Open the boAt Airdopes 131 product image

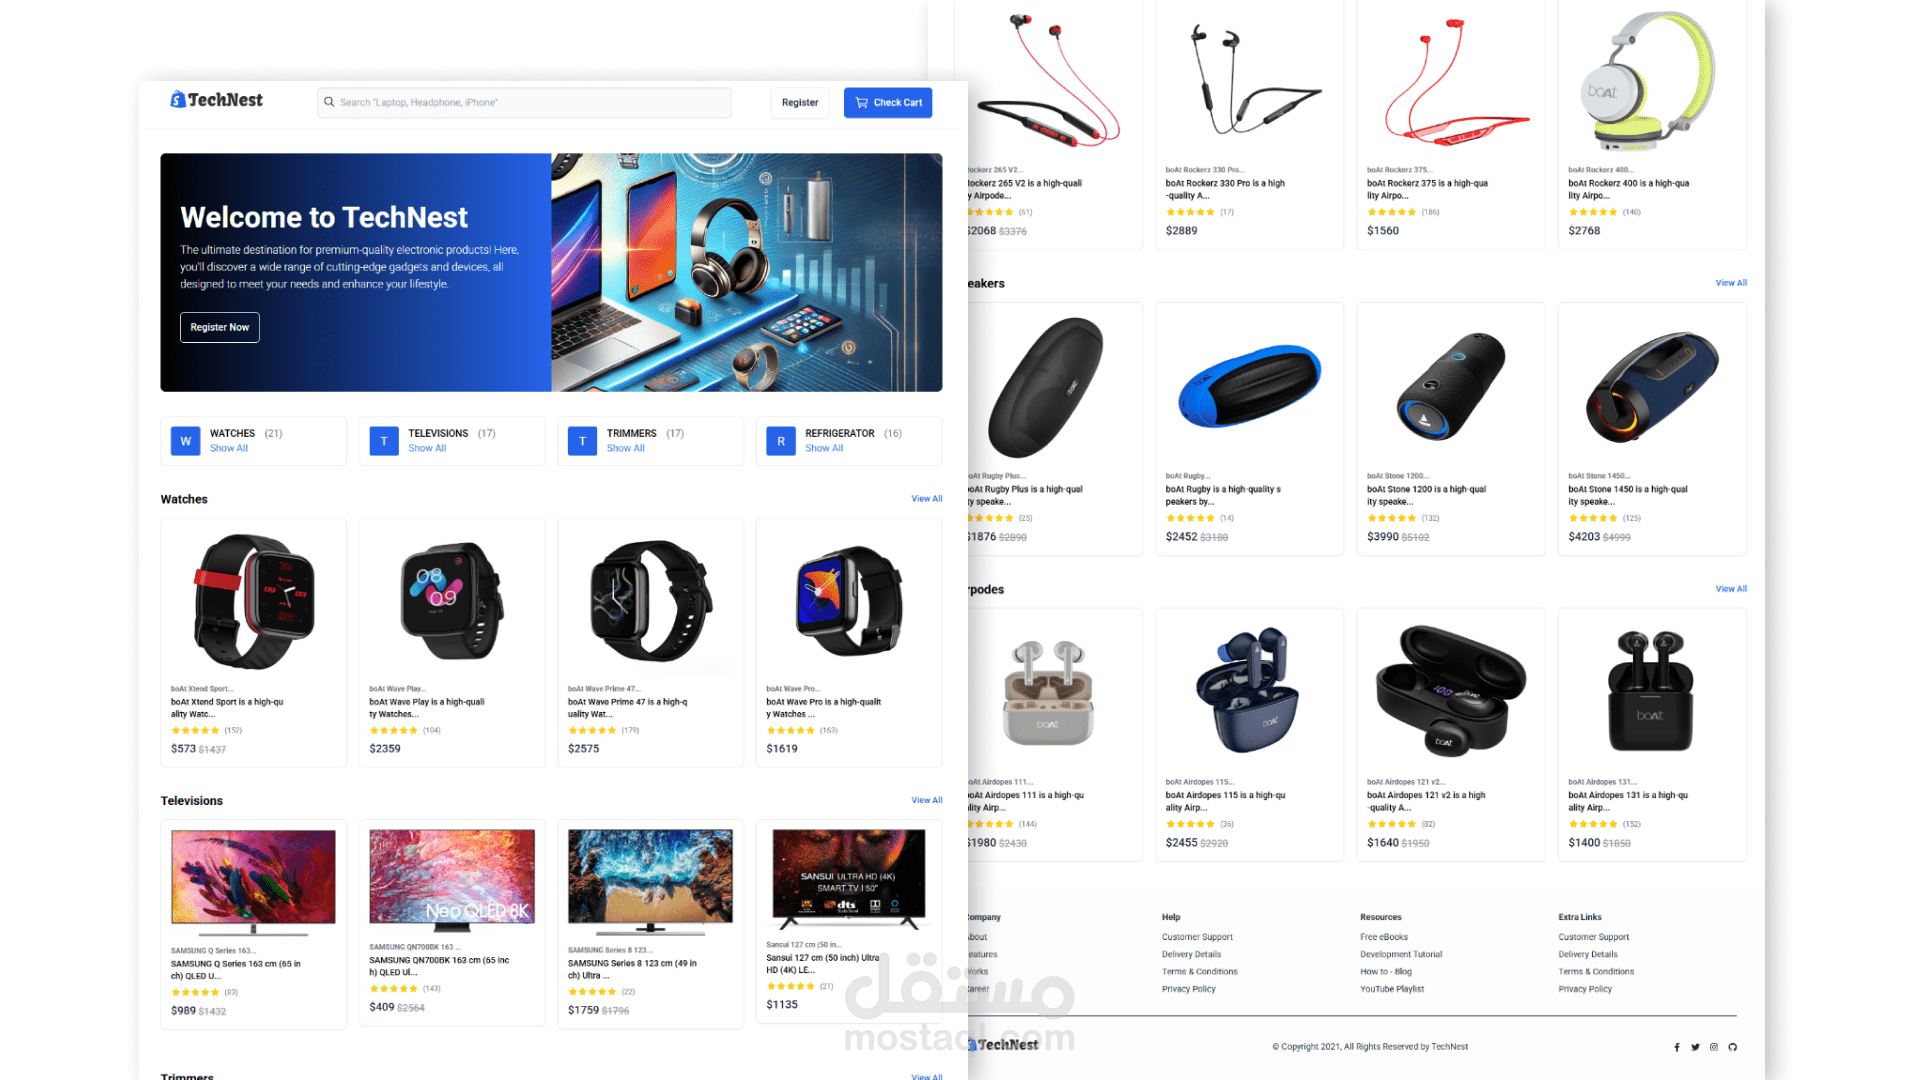pyautogui.click(x=1651, y=690)
